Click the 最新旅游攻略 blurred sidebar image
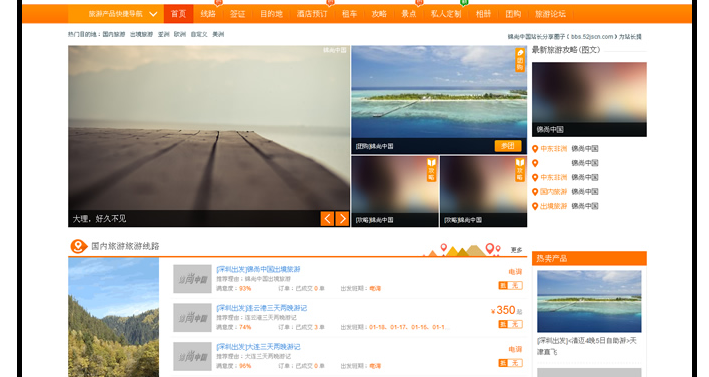Viewport: 709px width, 377px height. click(x=589, y=99)
